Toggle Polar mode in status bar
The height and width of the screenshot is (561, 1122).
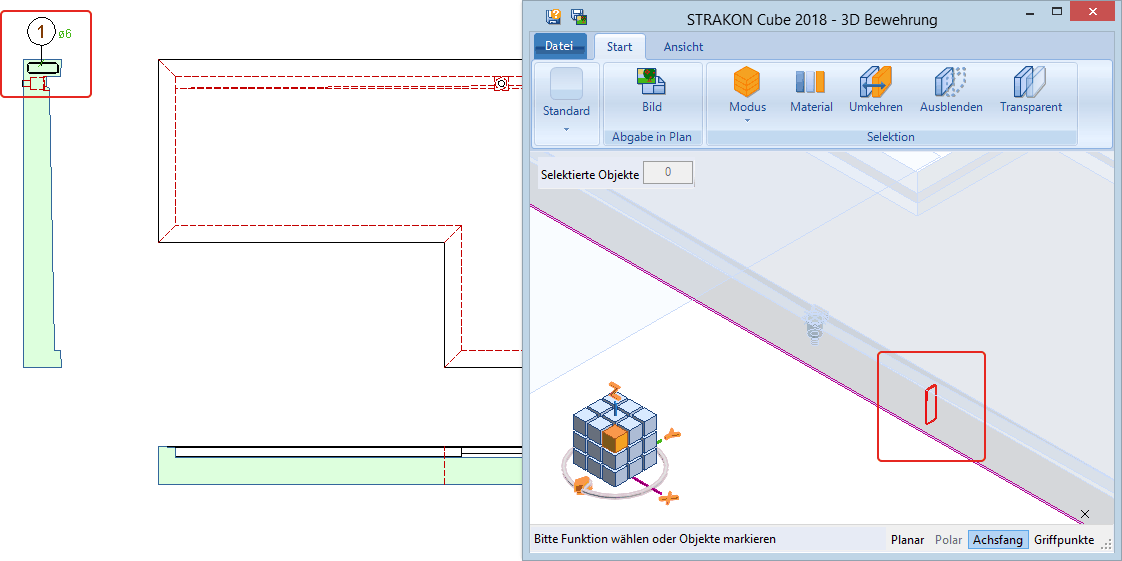947,540
